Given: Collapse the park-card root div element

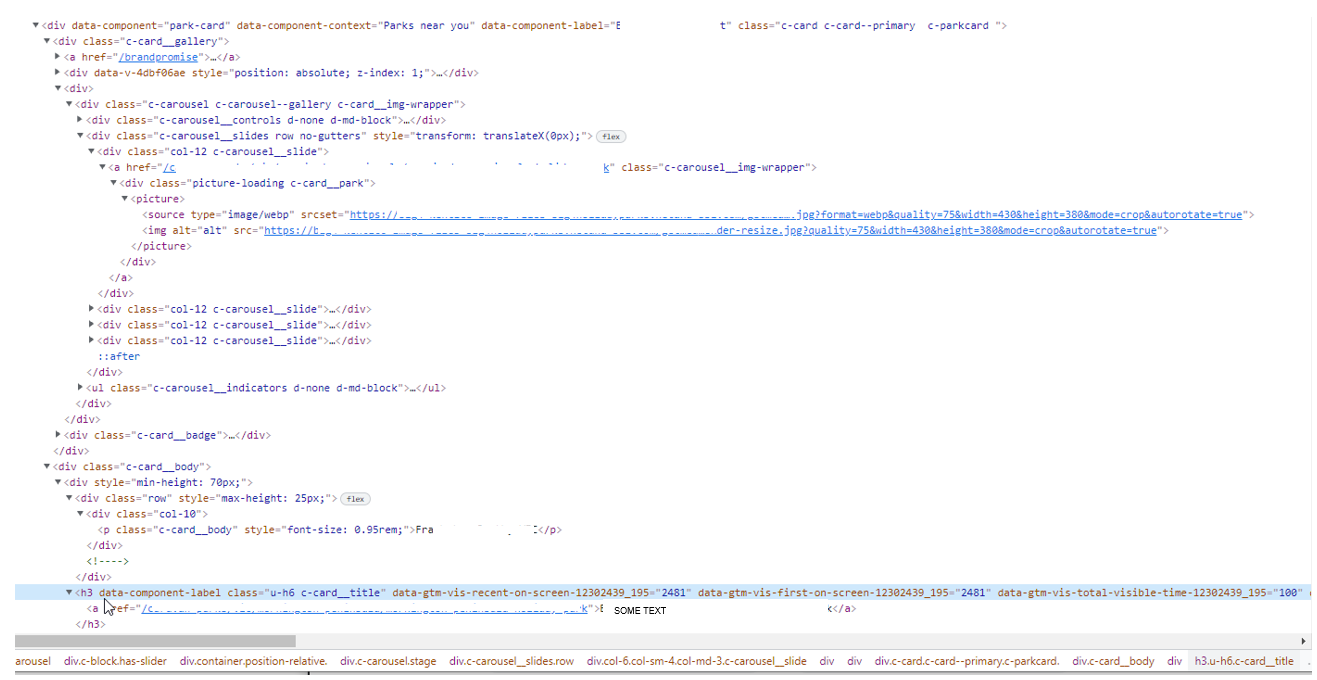Looking at the screenshot, I should pos(36,26).
